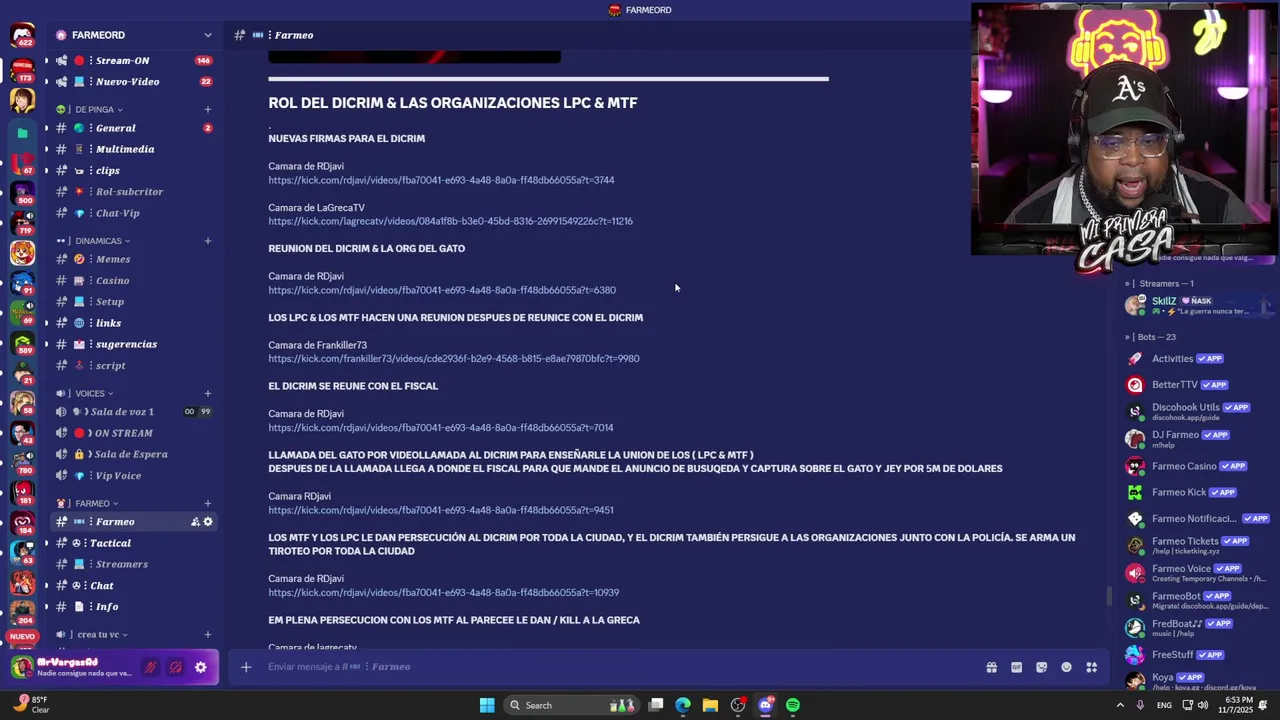Image resolution: width=1280 pixels, height=720 pixels.
Task: Toggle headphone deafen in user panel
Action: coord(175,667)
